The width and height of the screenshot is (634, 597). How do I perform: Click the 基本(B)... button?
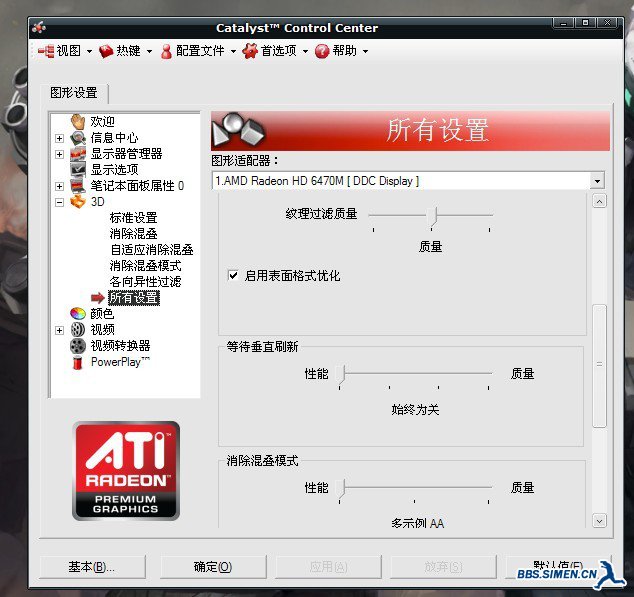[92, 567]
